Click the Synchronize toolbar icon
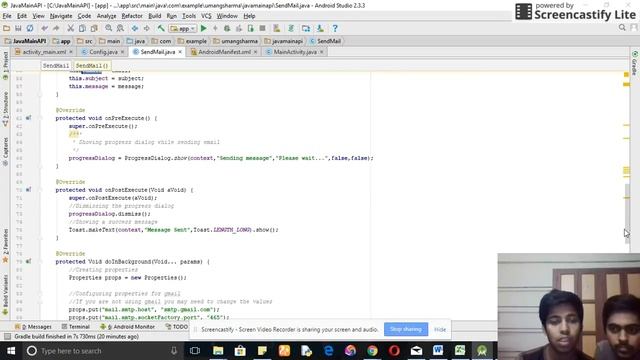The height and width of the screenshot is (360, 640). (30, 29)
